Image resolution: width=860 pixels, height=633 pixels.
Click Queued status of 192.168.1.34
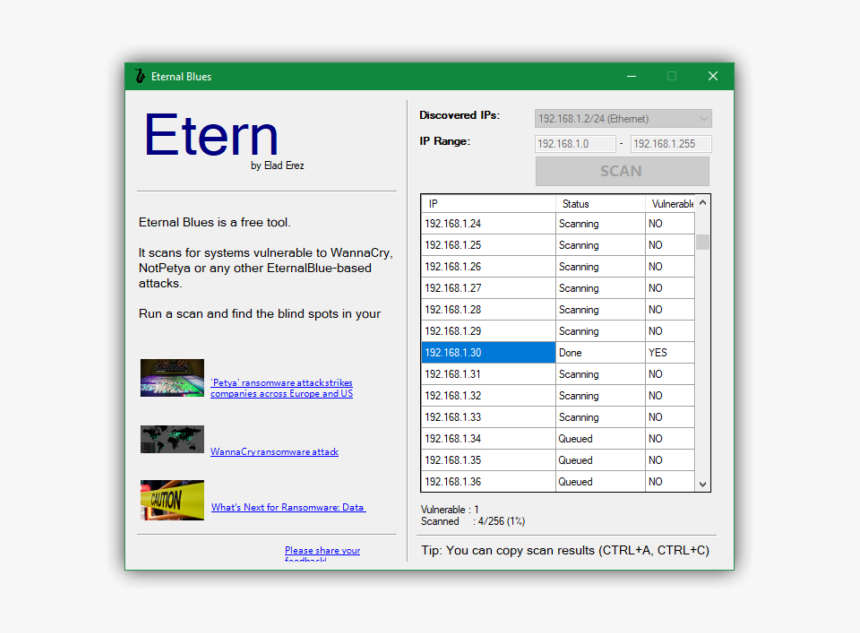tap(600, 439)
